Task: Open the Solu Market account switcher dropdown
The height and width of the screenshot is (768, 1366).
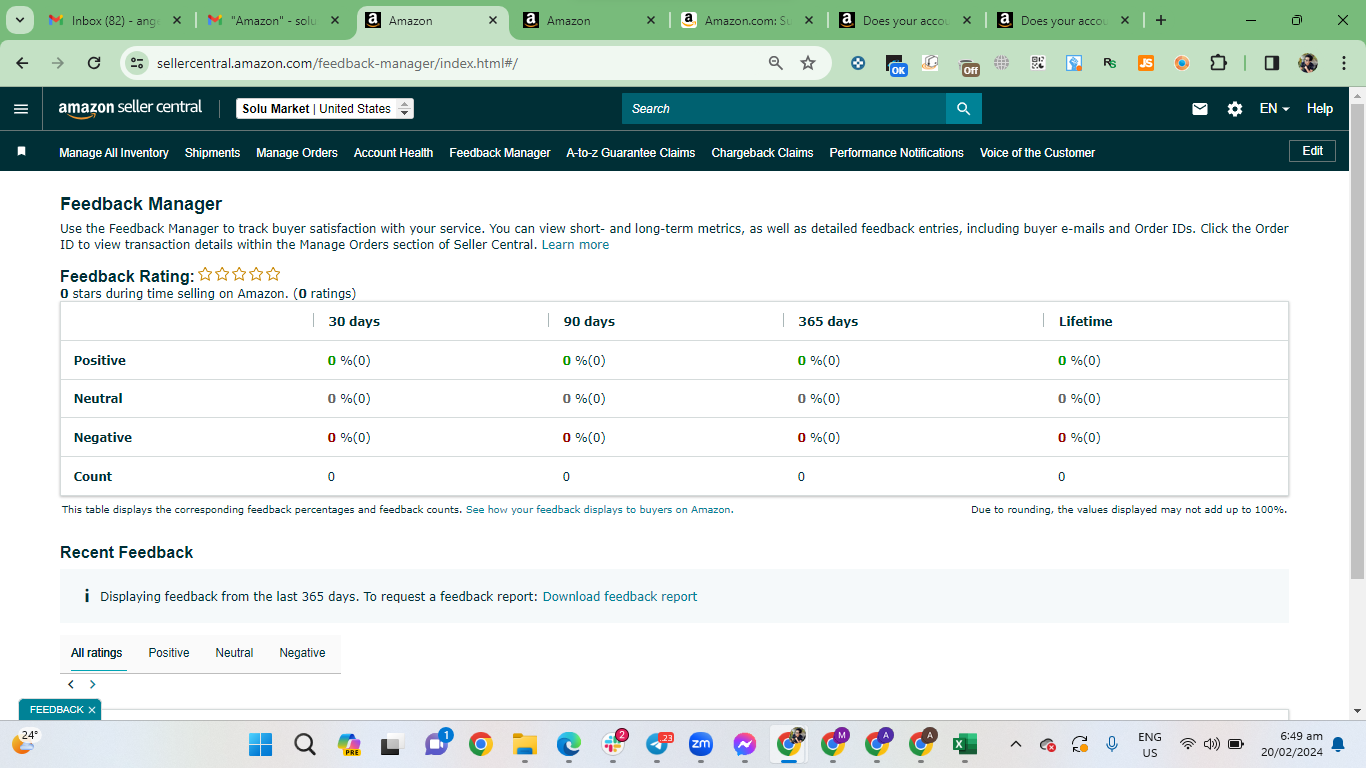Action: [325, 109]
